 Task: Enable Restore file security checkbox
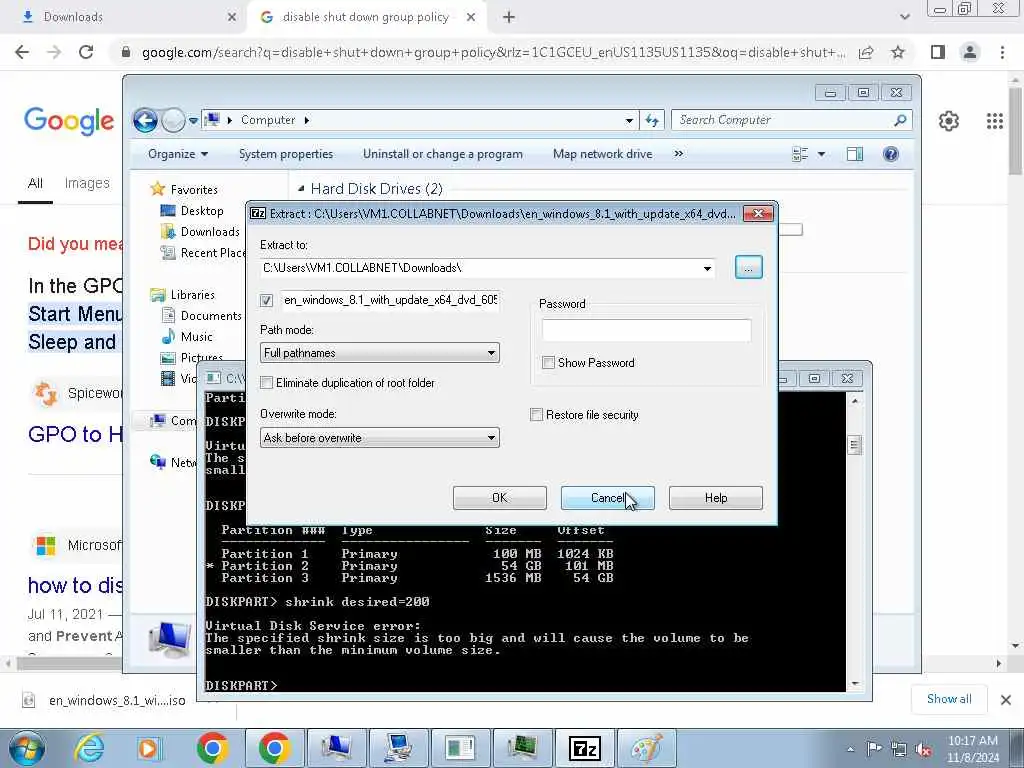point(536,415)
